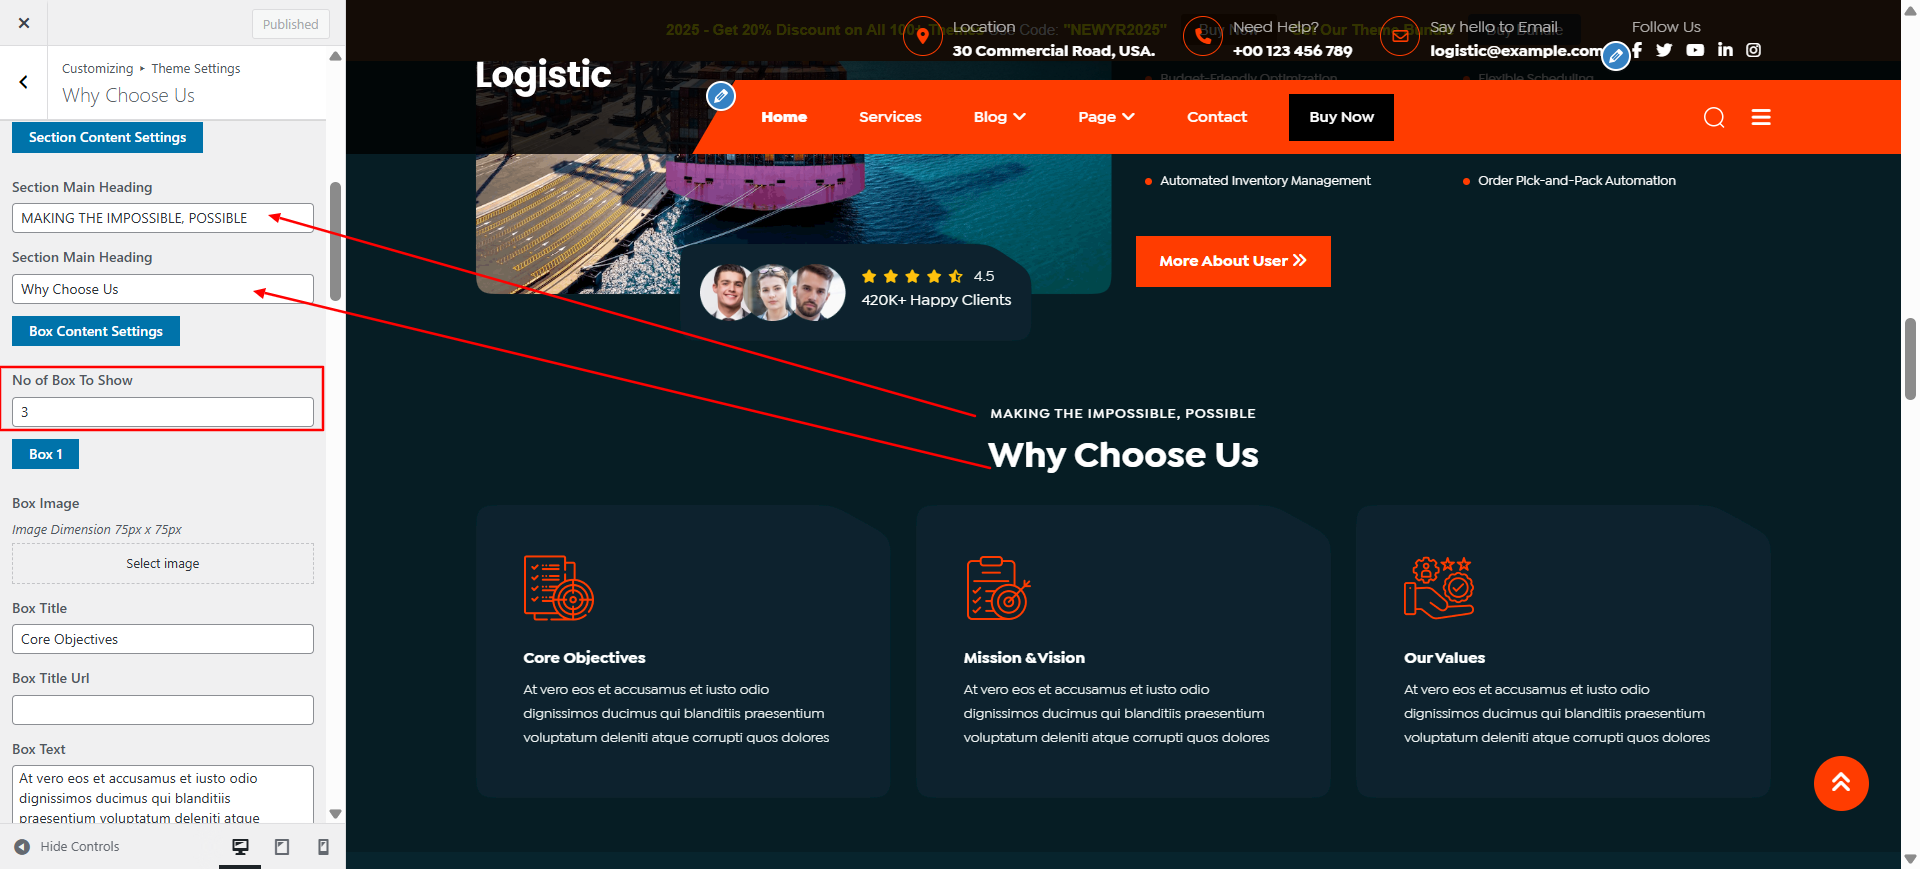1920x869 pixels.
Task: Switch to tablet preview device icon
Action: pyautogui.click(x=282, y=847)
